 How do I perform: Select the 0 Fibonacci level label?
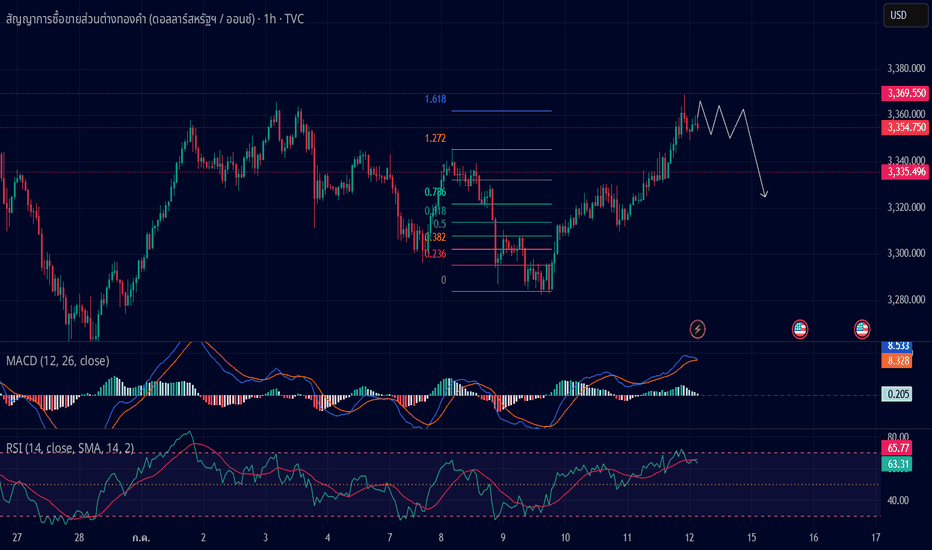pos(443,280)
